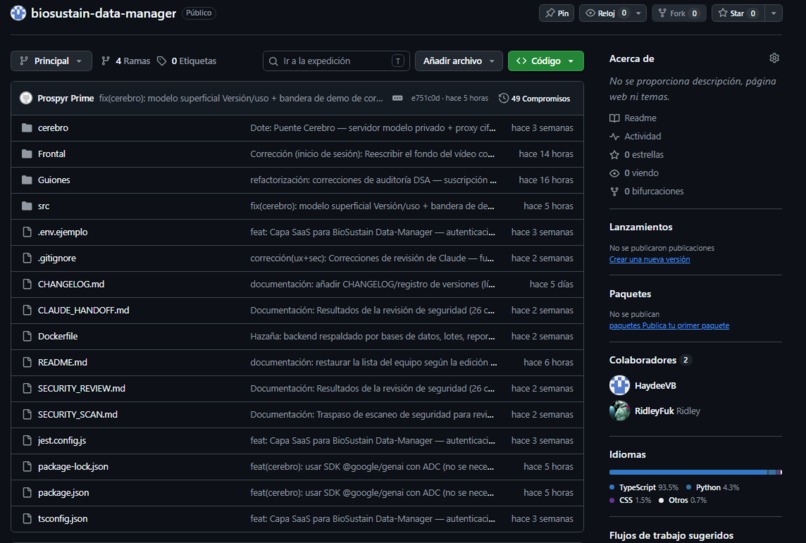The width and height of the screenshot is (806, 543).
Task: Click the magnifier icon in file search
Action: 273,61
